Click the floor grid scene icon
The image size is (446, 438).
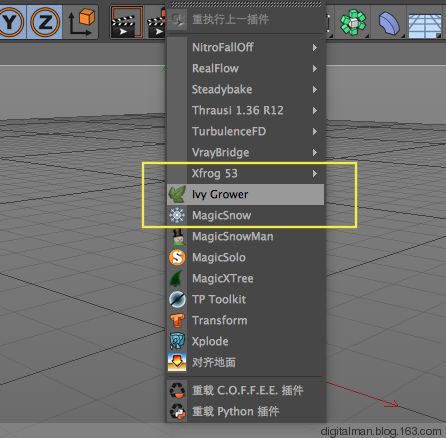425,25
